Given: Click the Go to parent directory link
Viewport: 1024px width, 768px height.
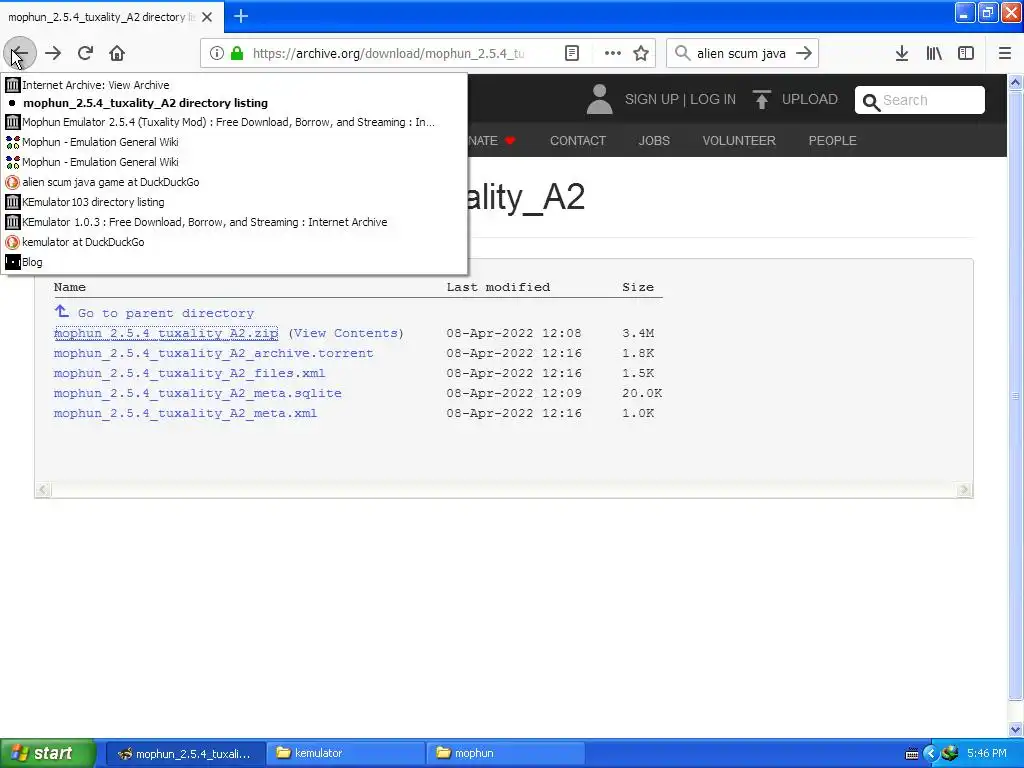Looking at the screenshot, I should (x=166, y=313).
